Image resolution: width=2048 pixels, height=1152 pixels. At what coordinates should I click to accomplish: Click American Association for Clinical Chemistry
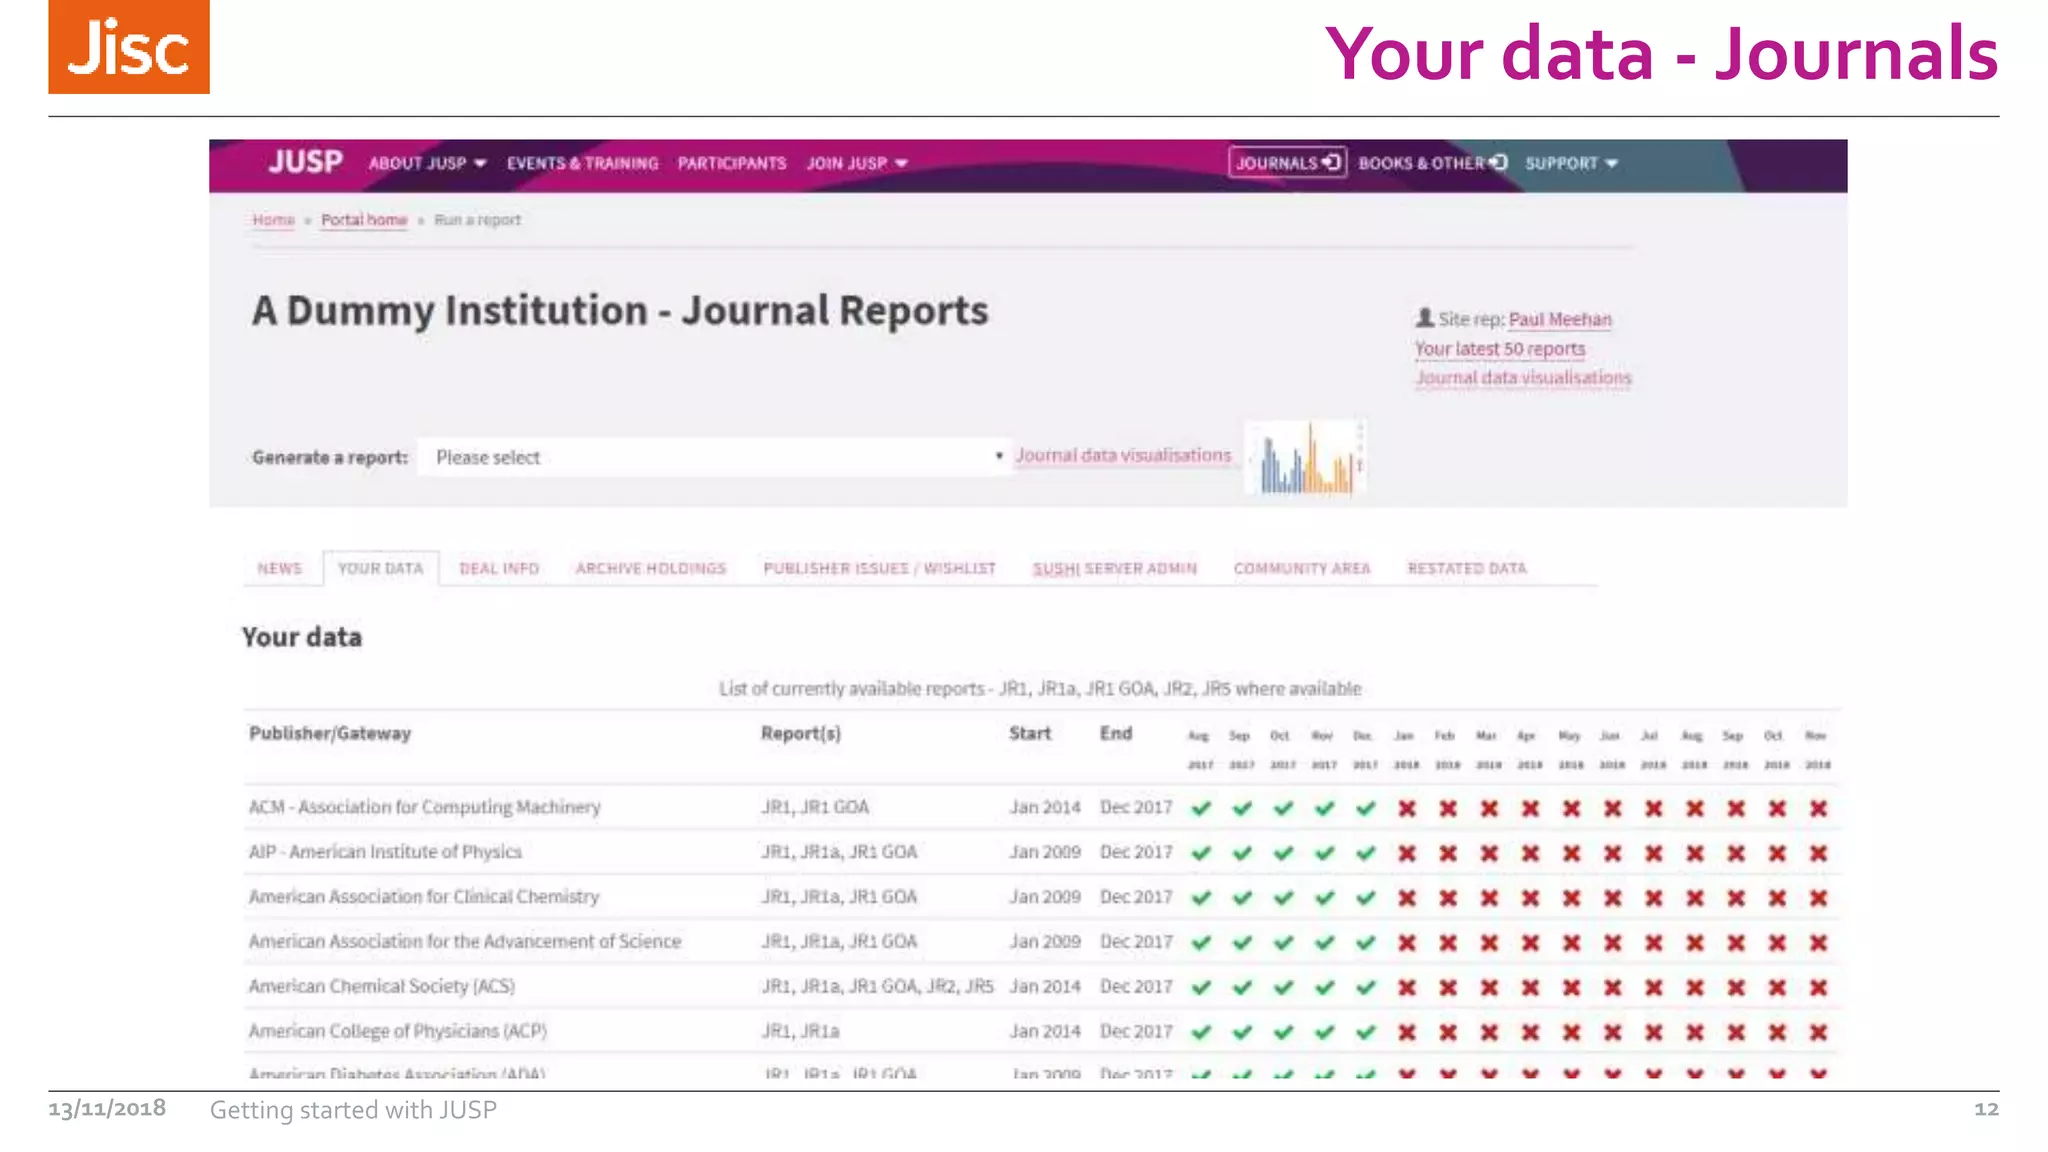coord(424,897)
